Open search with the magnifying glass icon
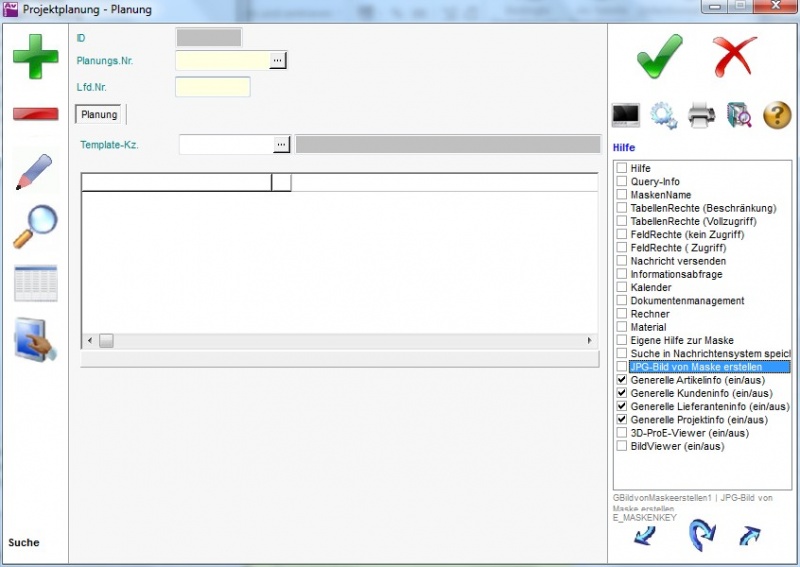The image size is (800, 567). tap(35, 226)
